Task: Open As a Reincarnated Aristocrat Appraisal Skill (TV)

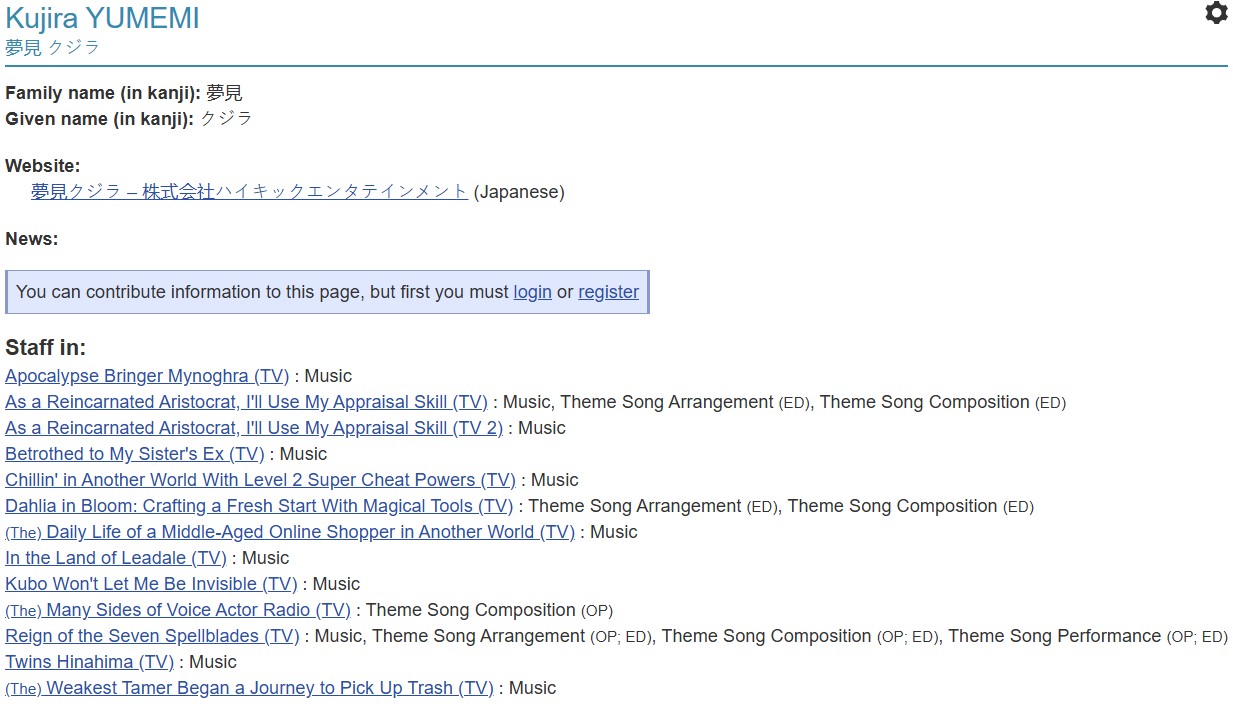Action: tap(246, 402)
